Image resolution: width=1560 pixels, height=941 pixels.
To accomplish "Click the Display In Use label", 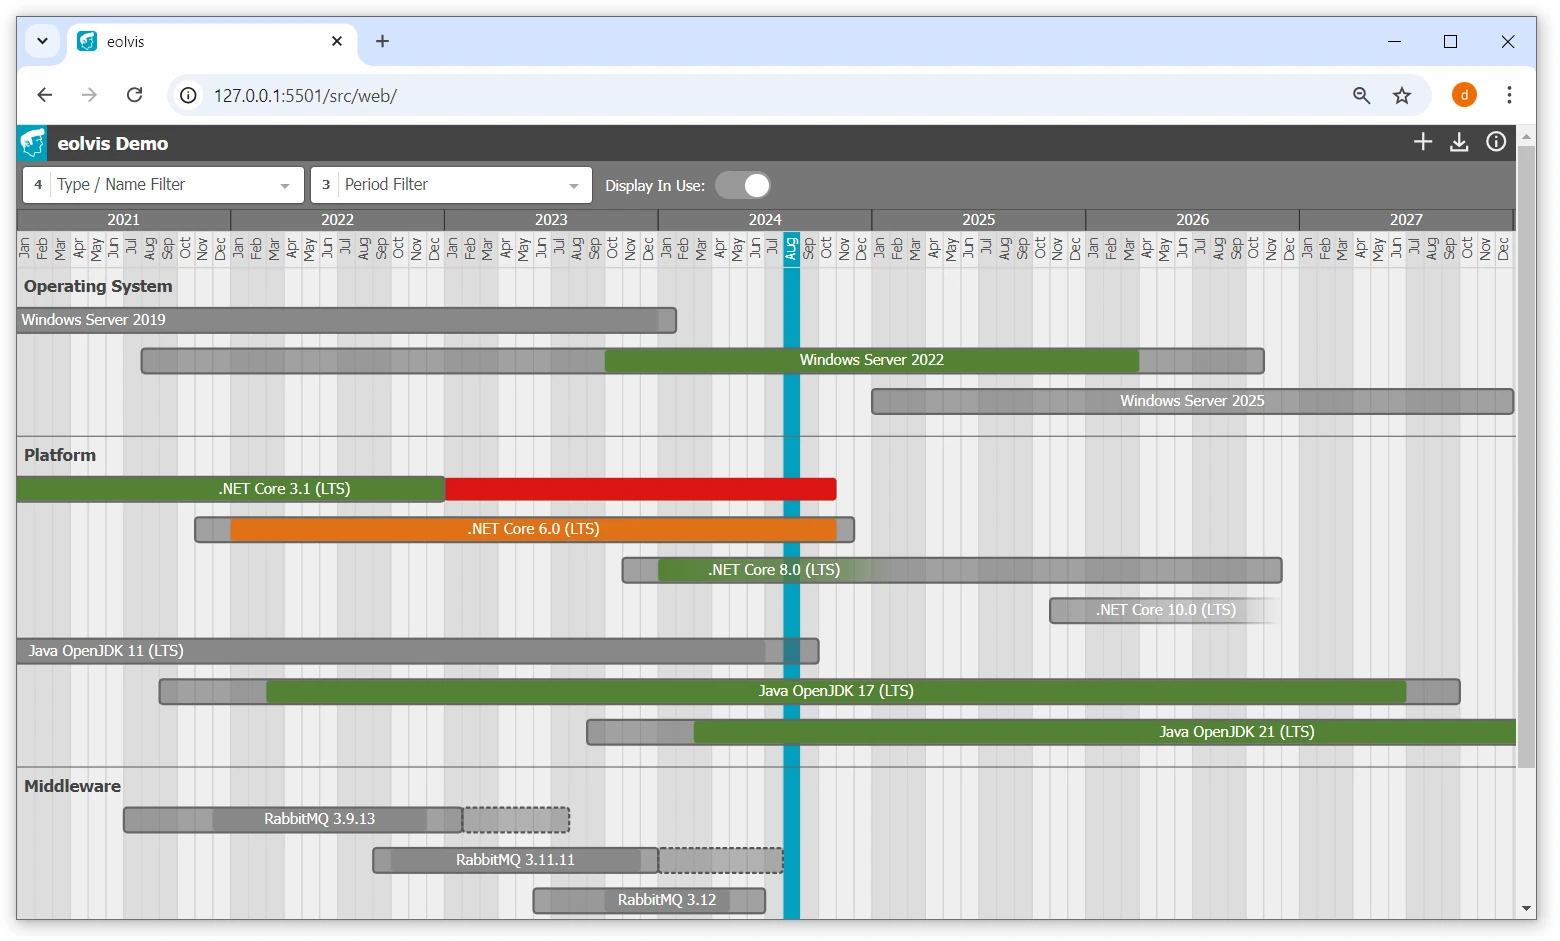I will point(655,186).
